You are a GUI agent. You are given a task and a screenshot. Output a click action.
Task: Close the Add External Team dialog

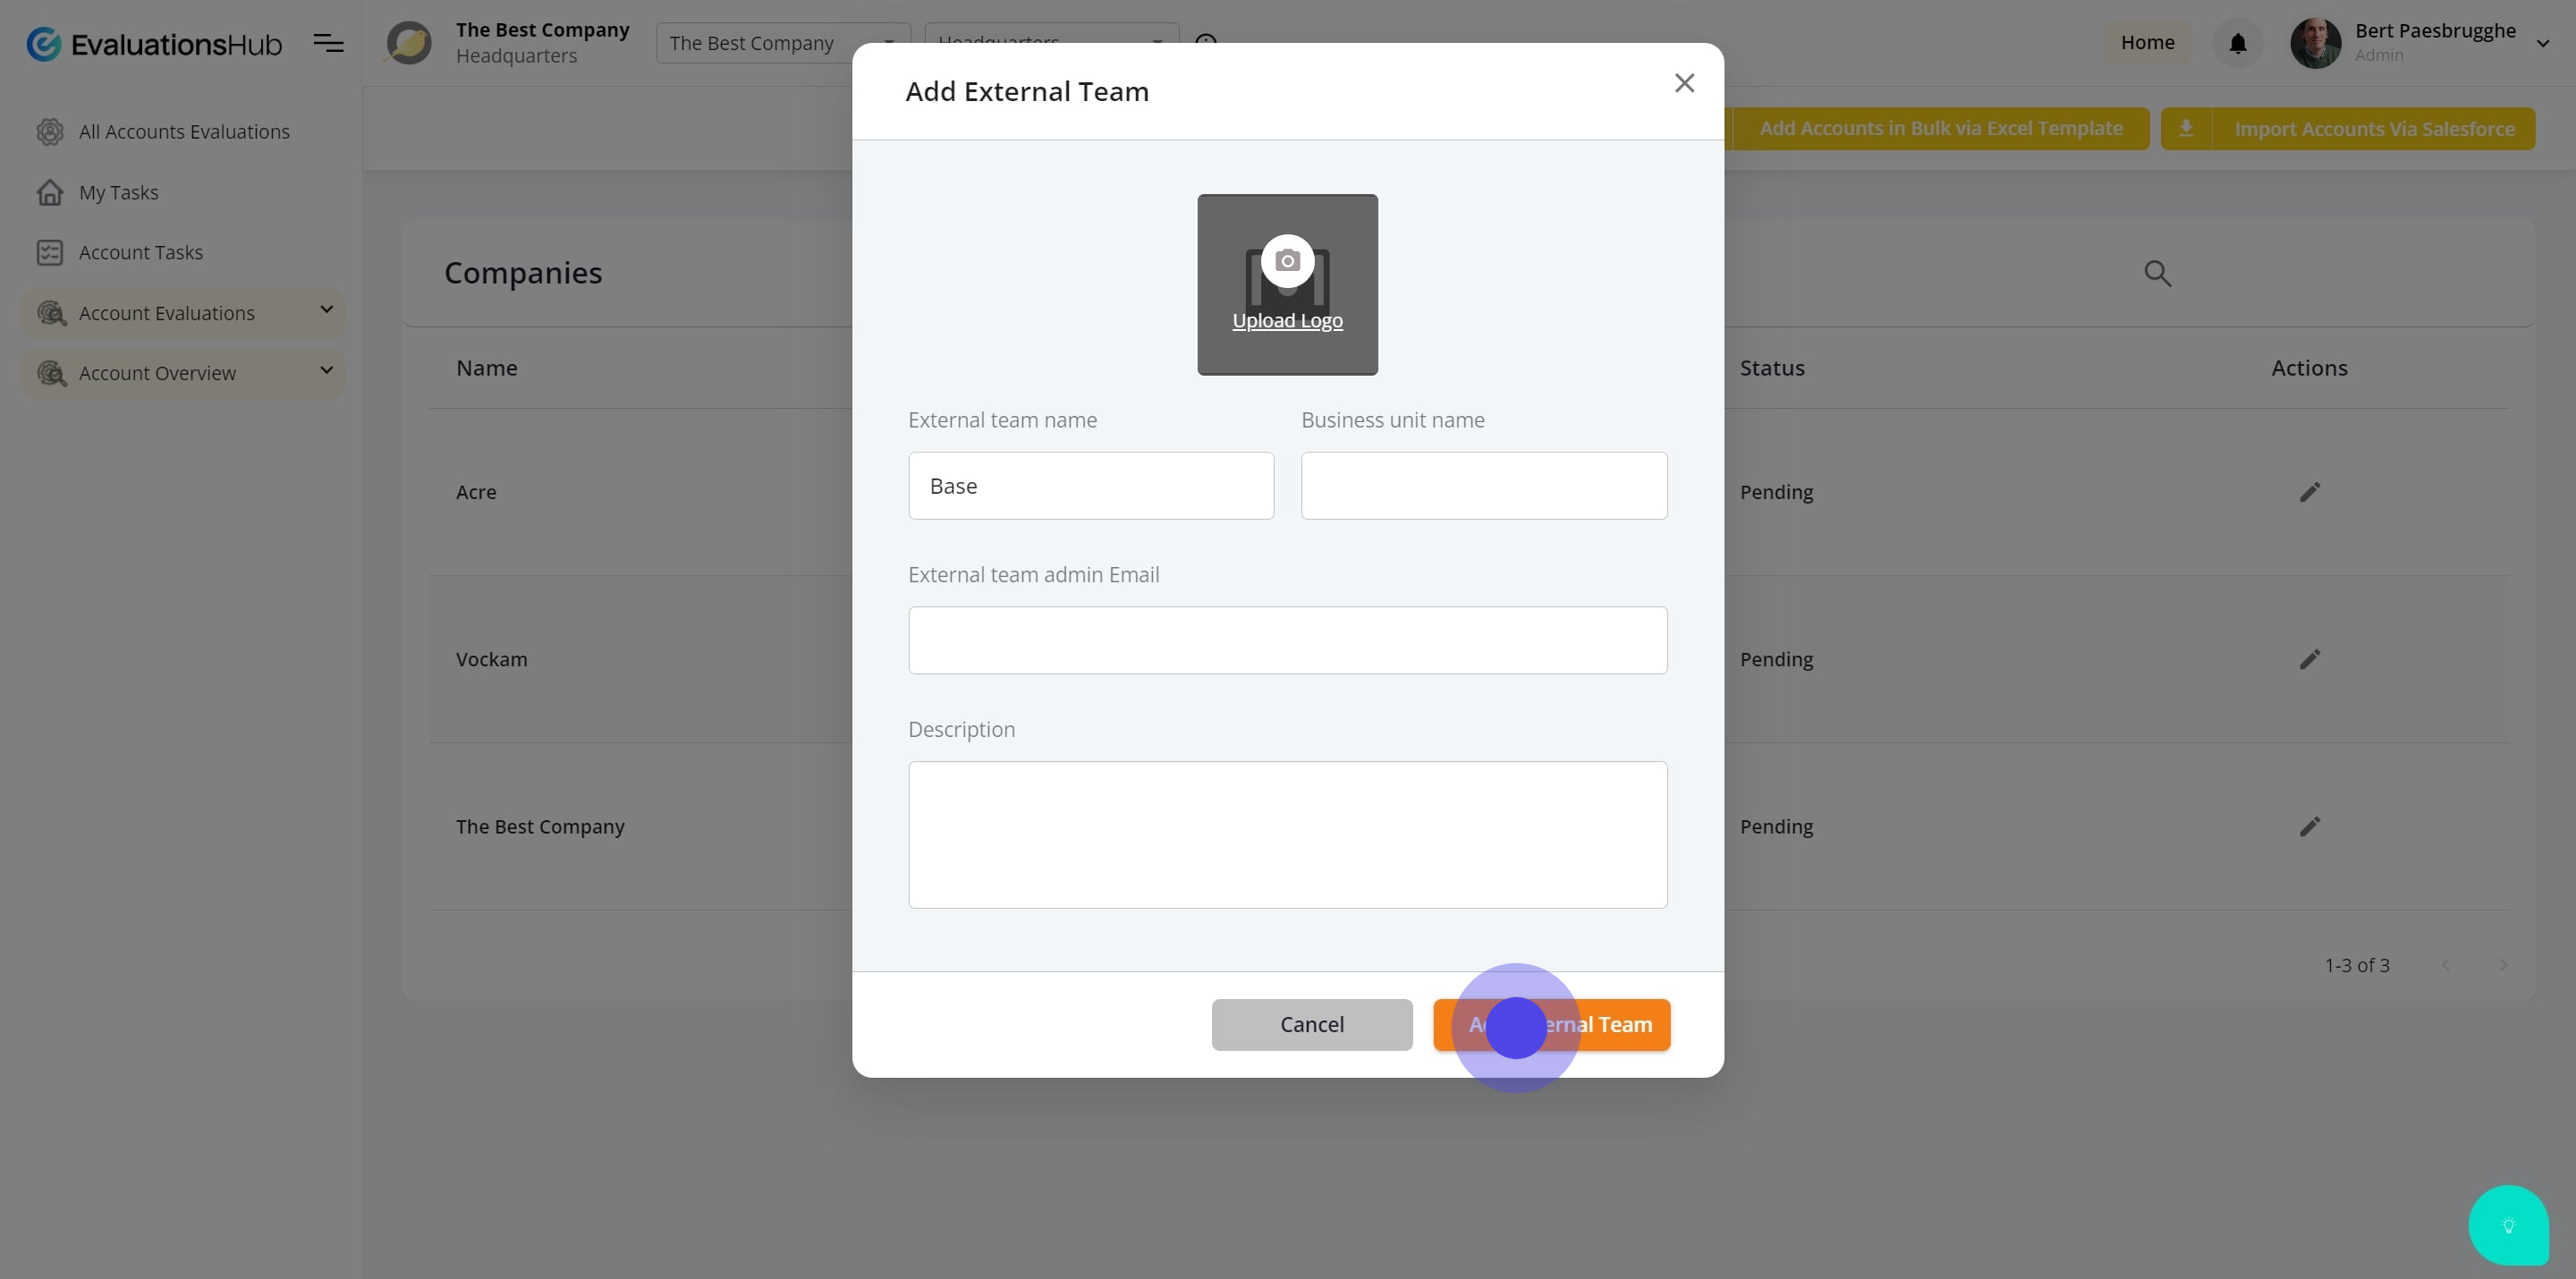tap(1684, 83)
